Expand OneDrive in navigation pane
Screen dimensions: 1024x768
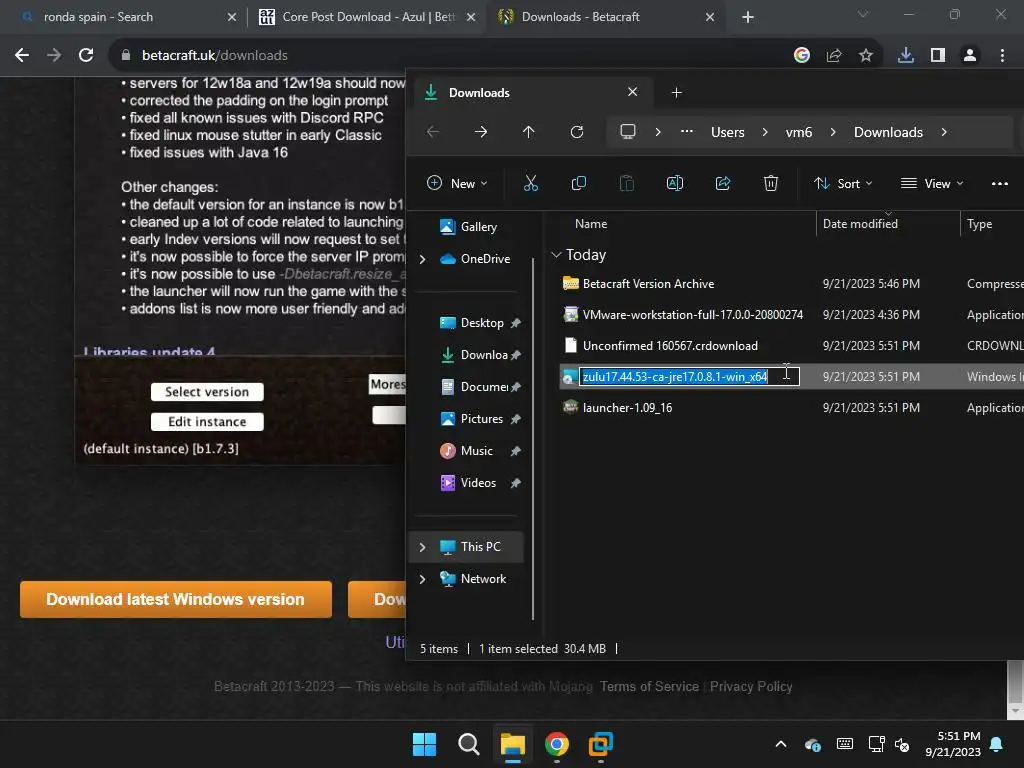(x=423, y=259)
